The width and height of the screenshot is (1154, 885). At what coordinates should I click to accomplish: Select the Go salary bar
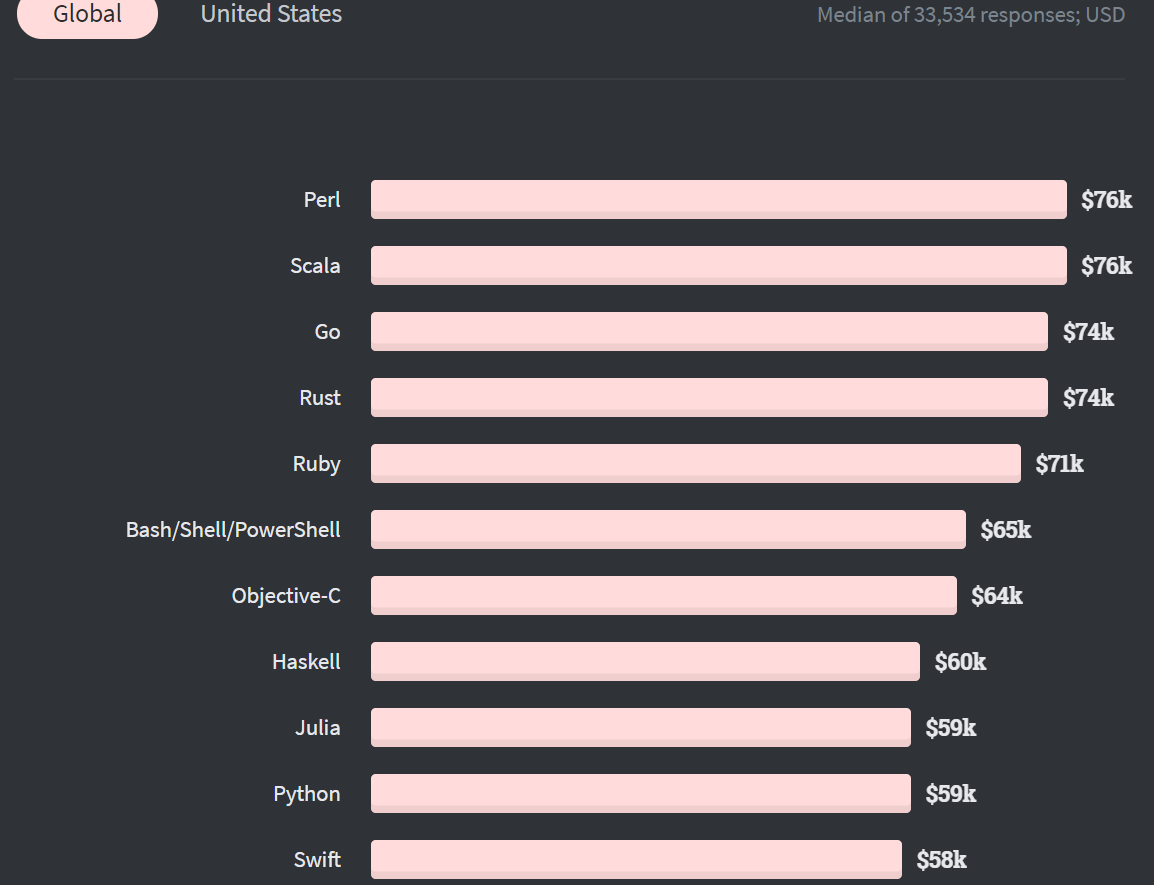click(709, 331)
